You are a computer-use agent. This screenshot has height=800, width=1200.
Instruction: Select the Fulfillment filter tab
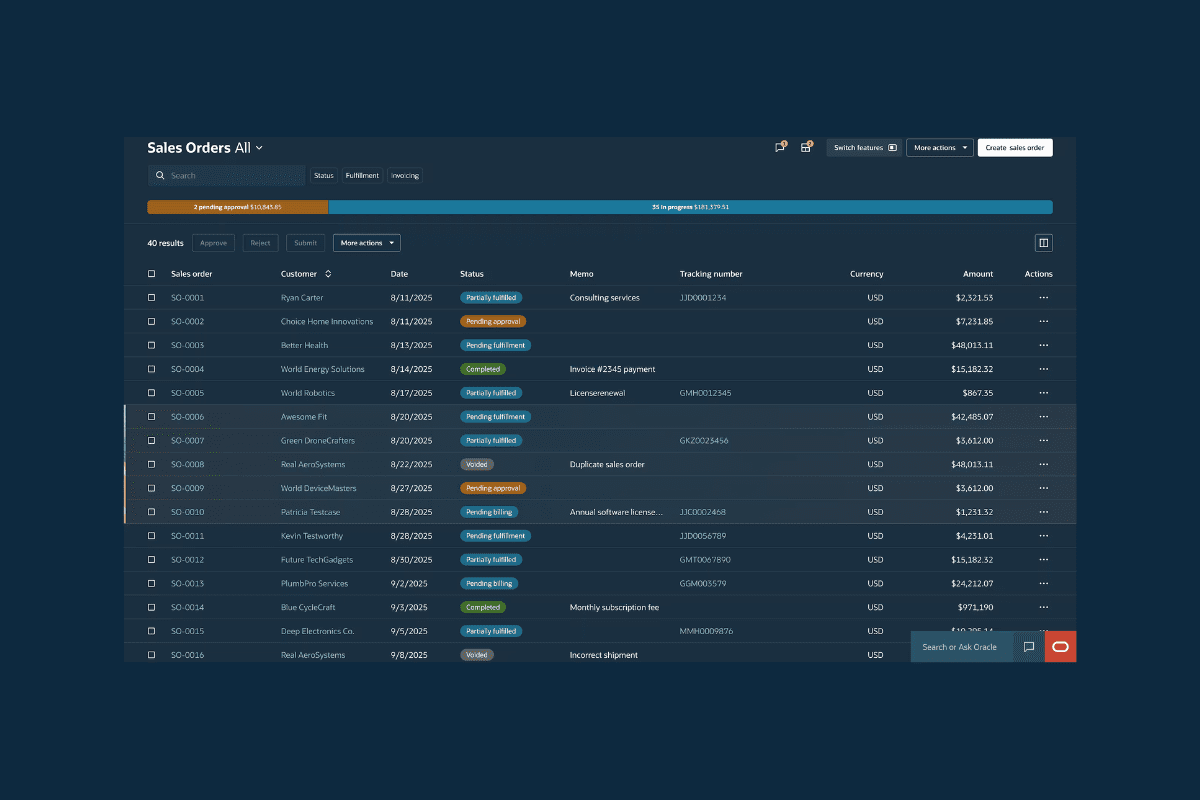coord(362,176)
